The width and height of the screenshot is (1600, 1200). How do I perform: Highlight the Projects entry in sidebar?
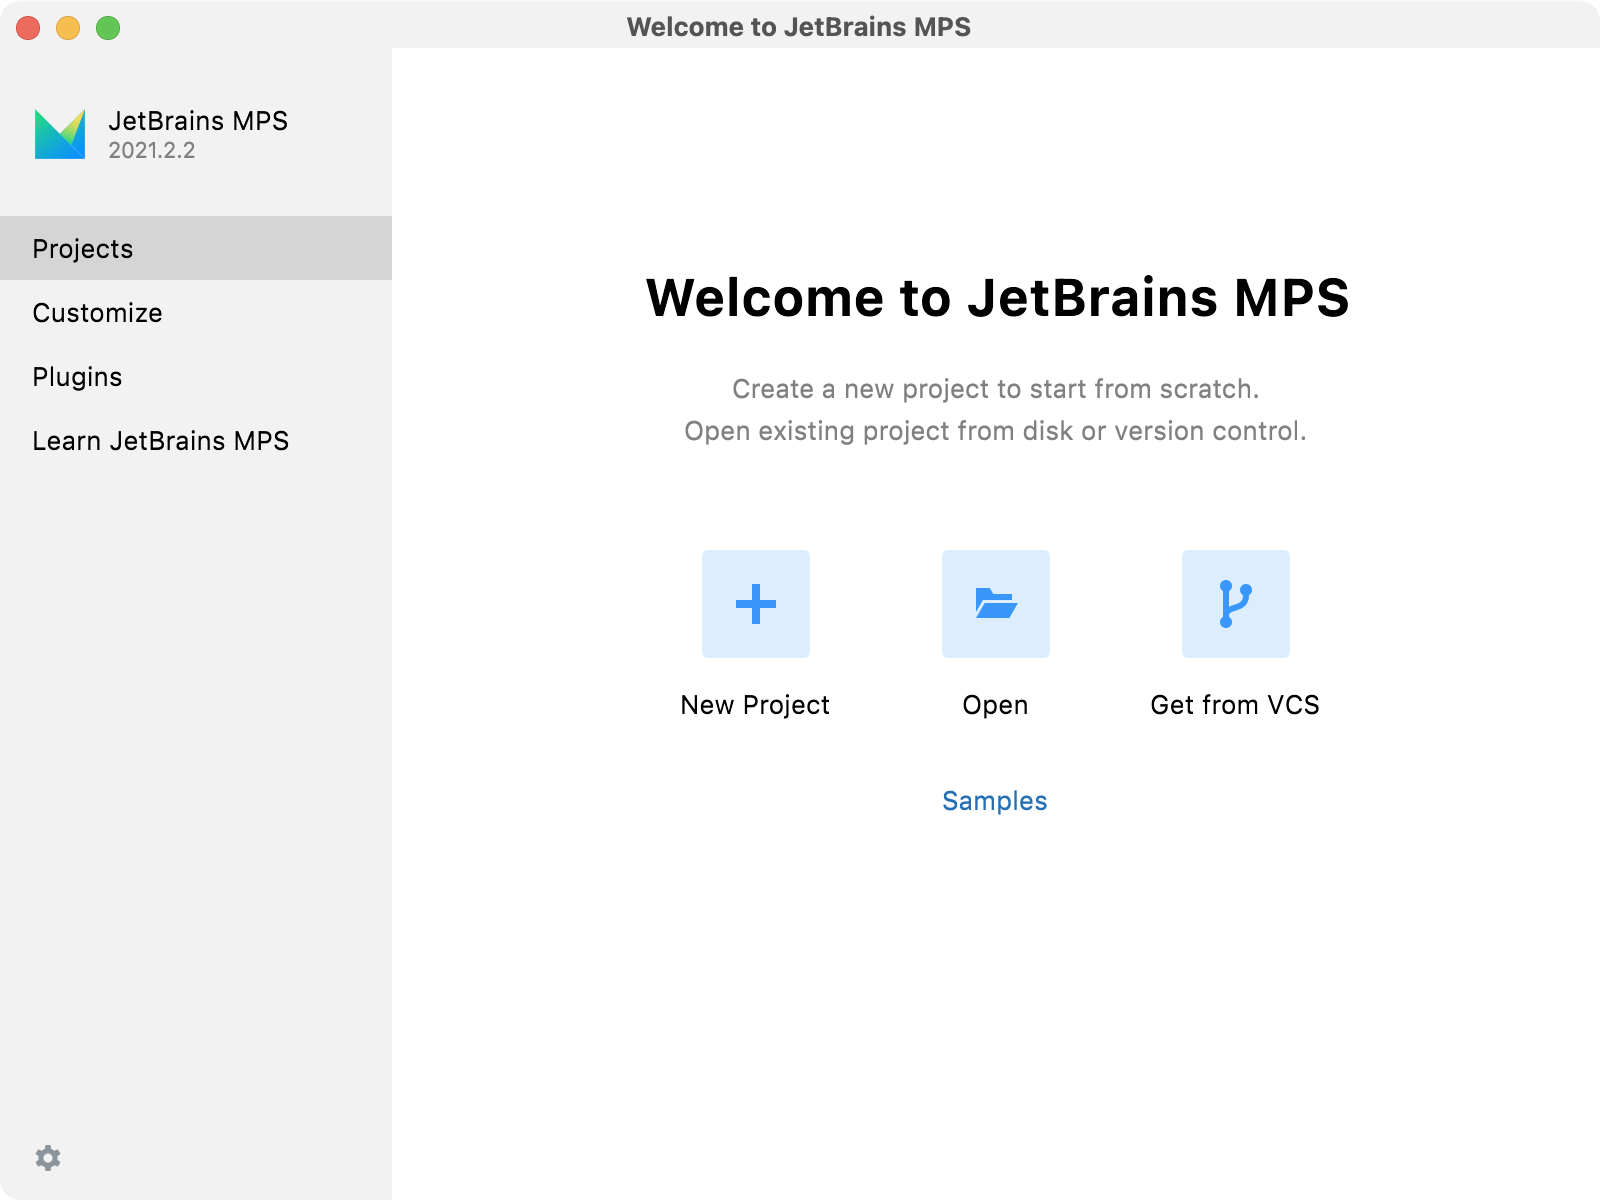tap(83, 248)
